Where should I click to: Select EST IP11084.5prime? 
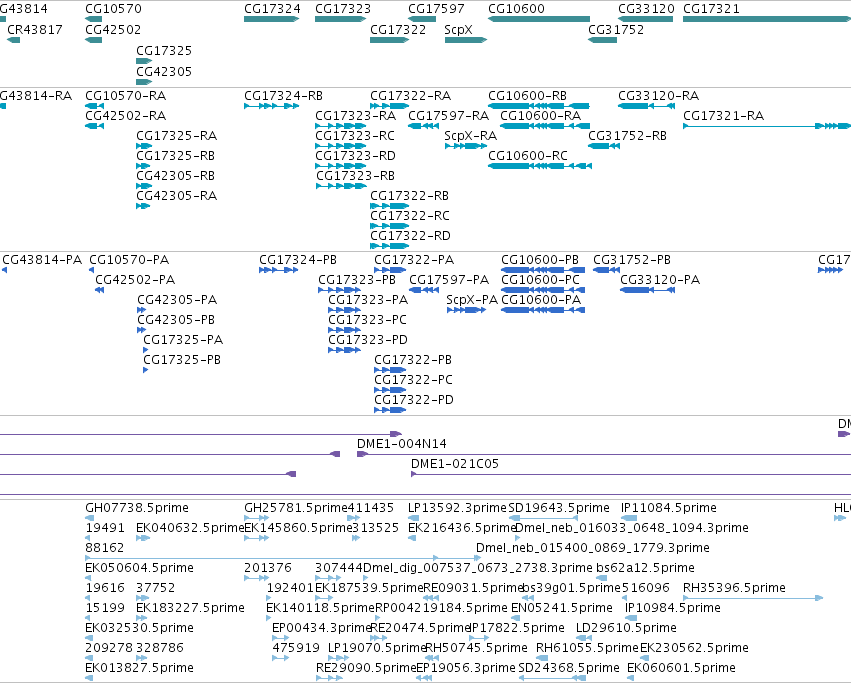click(x=629, y=518)
